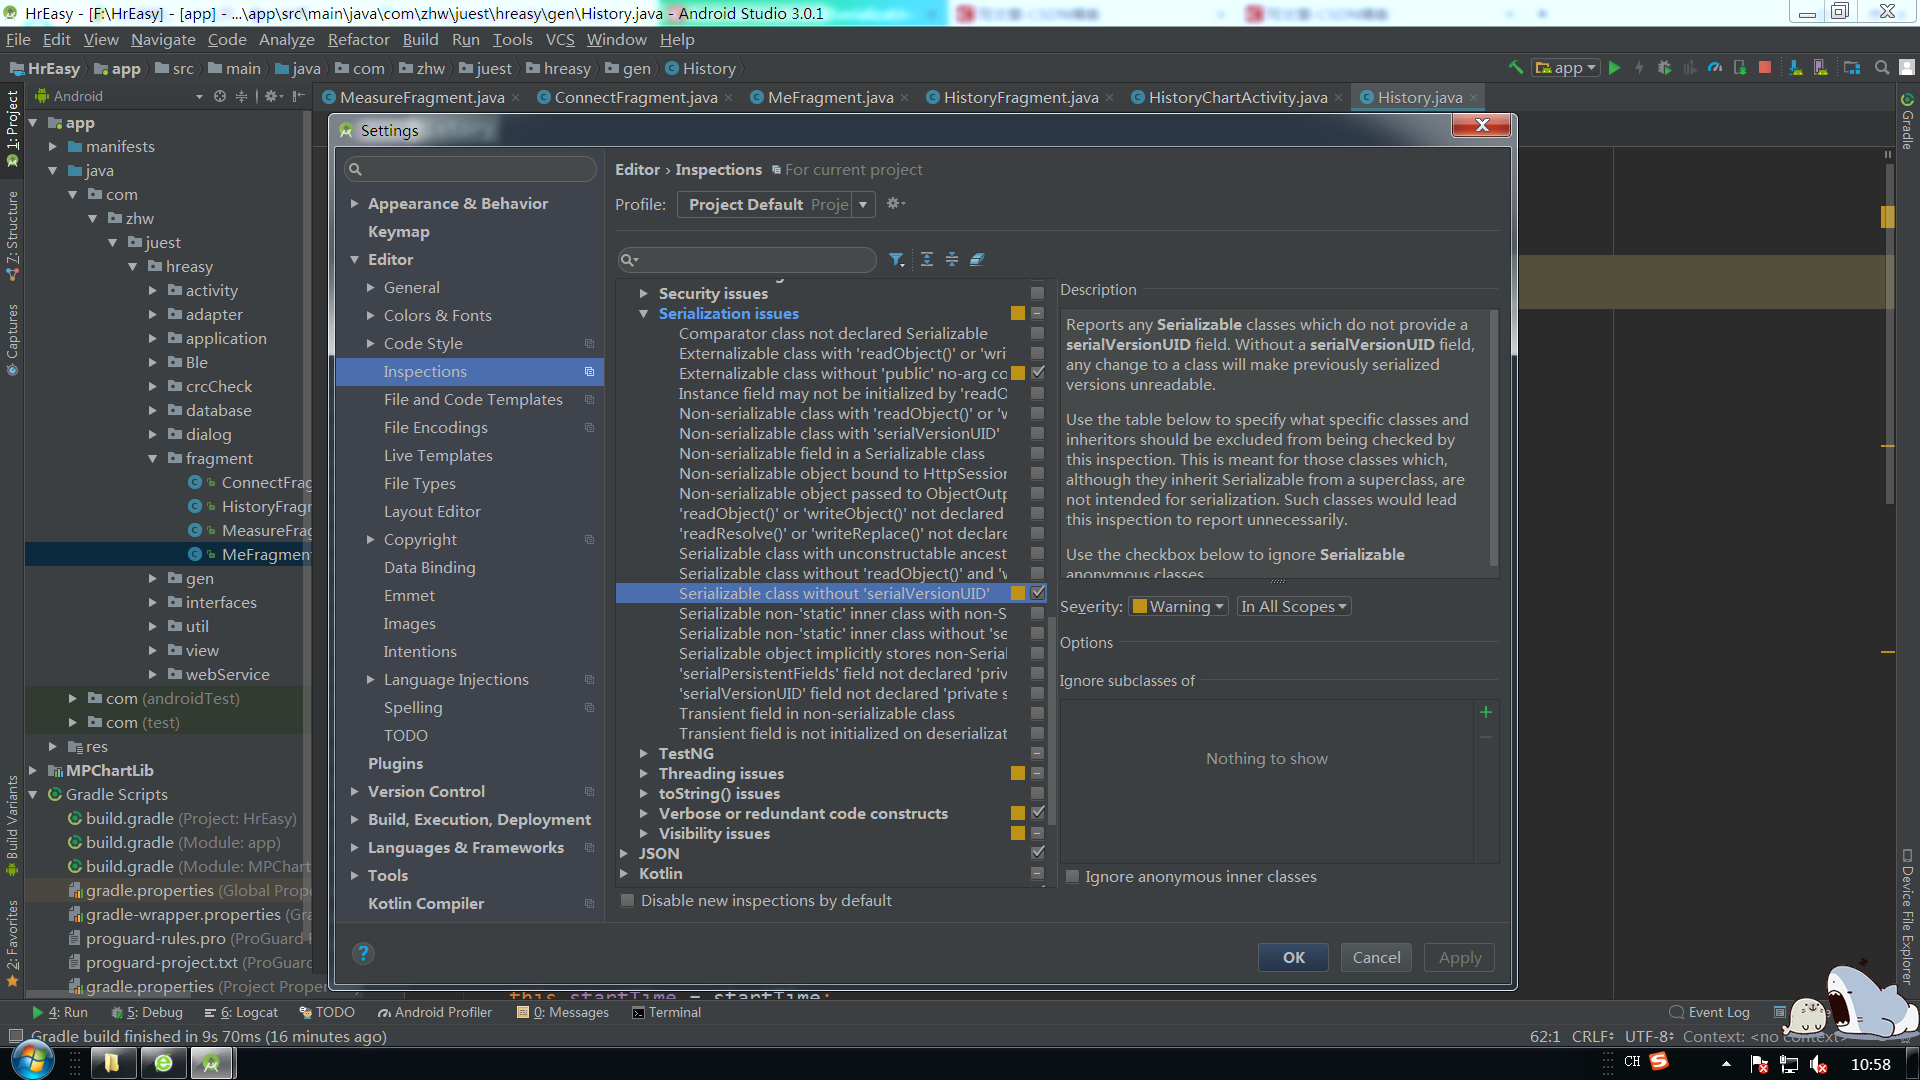This screenshot has height=1080, width=1920.
Task: Click the Cancel button
Action: (x=1376, y=958)
